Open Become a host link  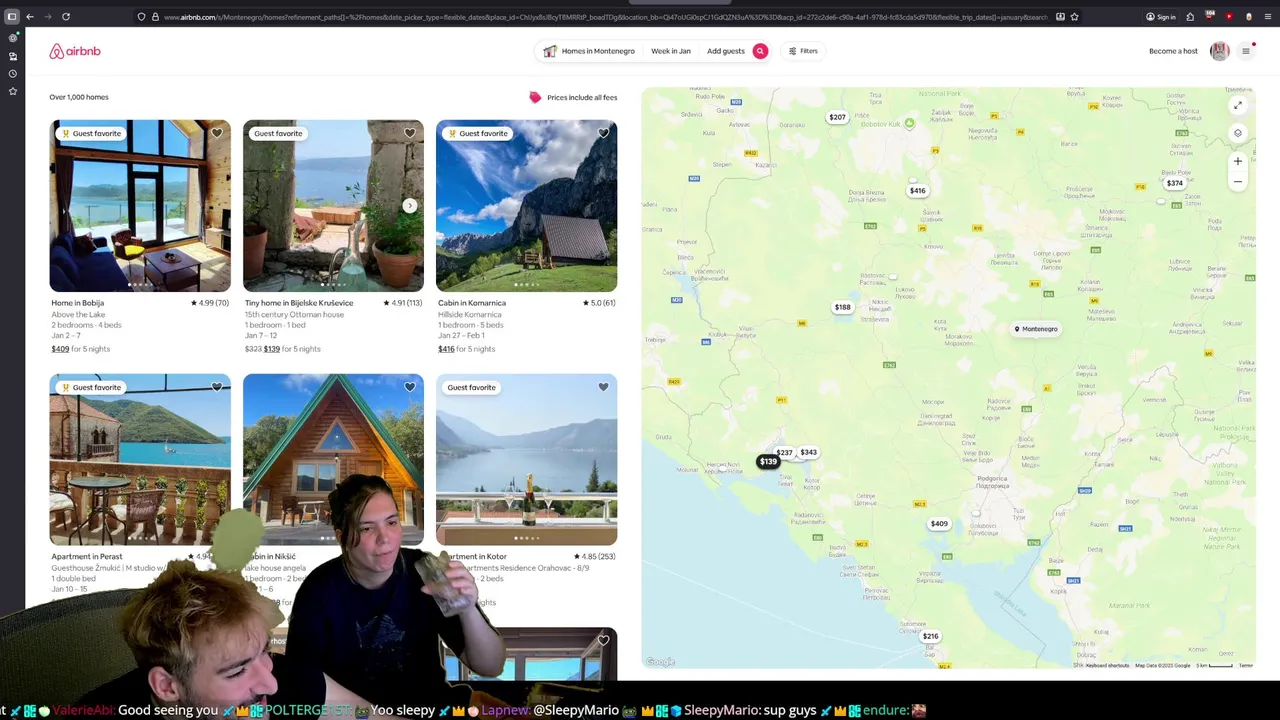(x=1173, y=51)
